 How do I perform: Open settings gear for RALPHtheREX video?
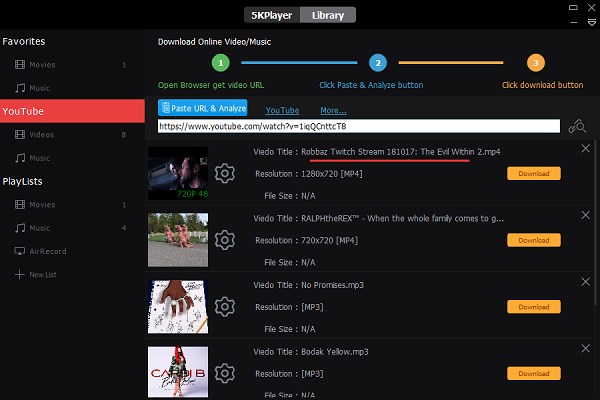(225, 240)
